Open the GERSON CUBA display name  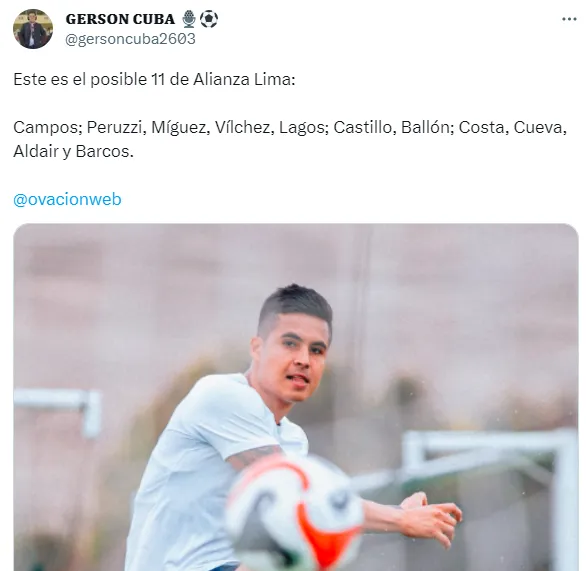tap(120, 19)
